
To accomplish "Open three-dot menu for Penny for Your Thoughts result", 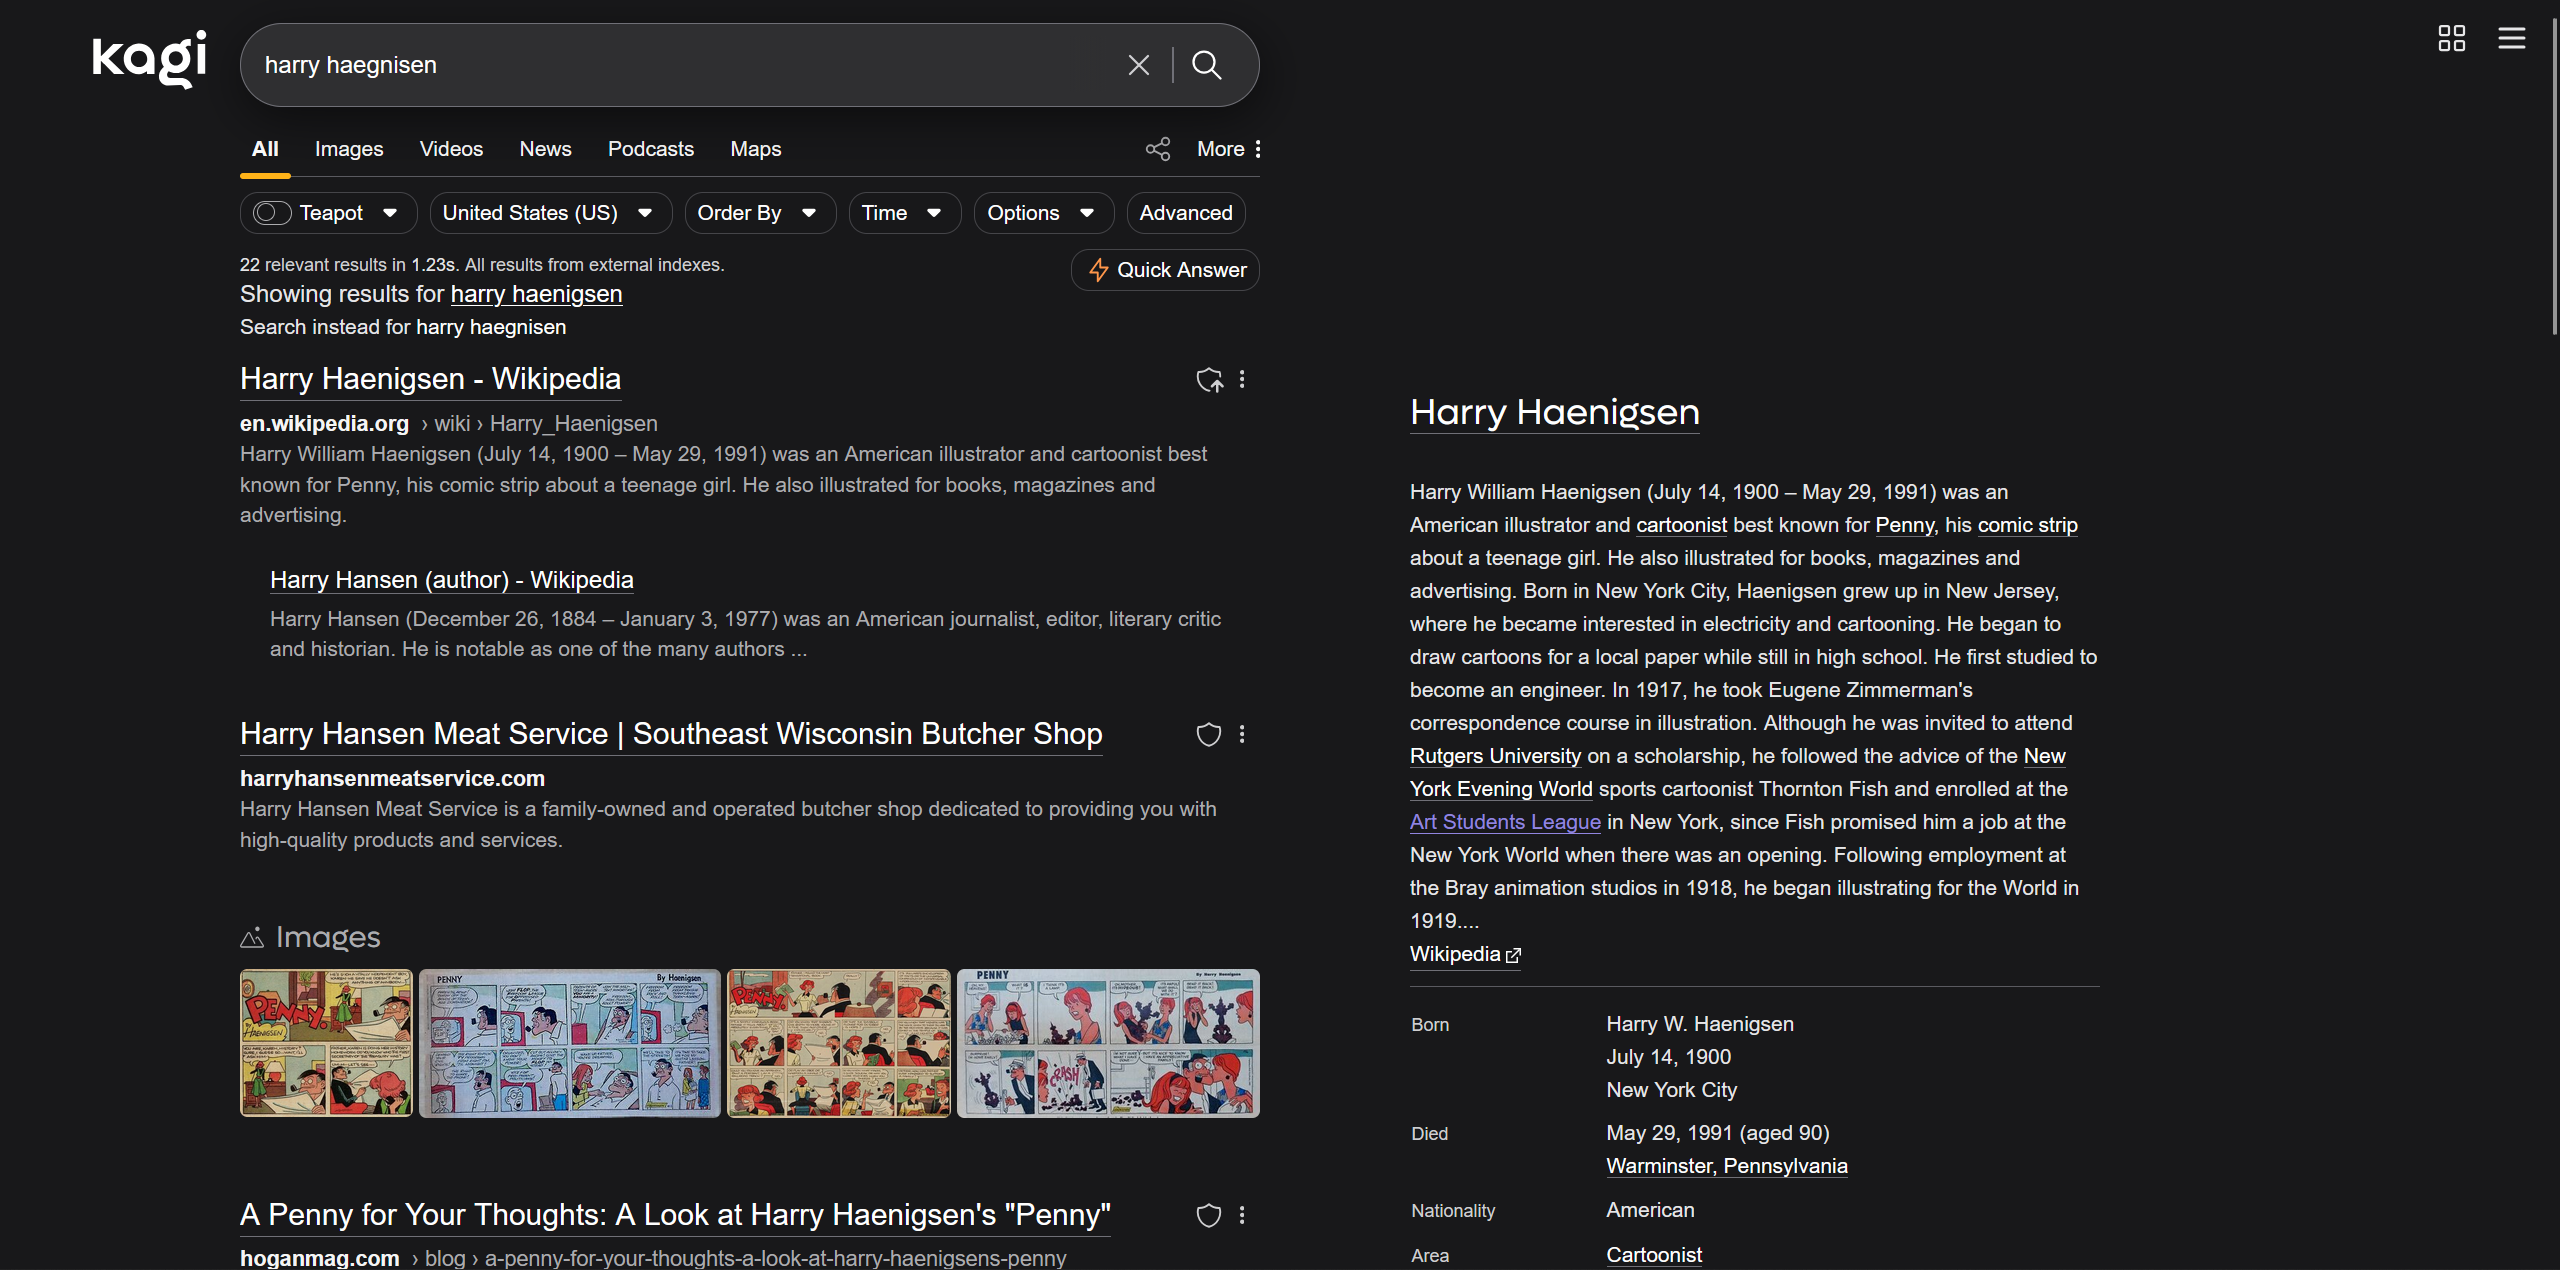I will pyautogui.click(x=1242, y=1215).
